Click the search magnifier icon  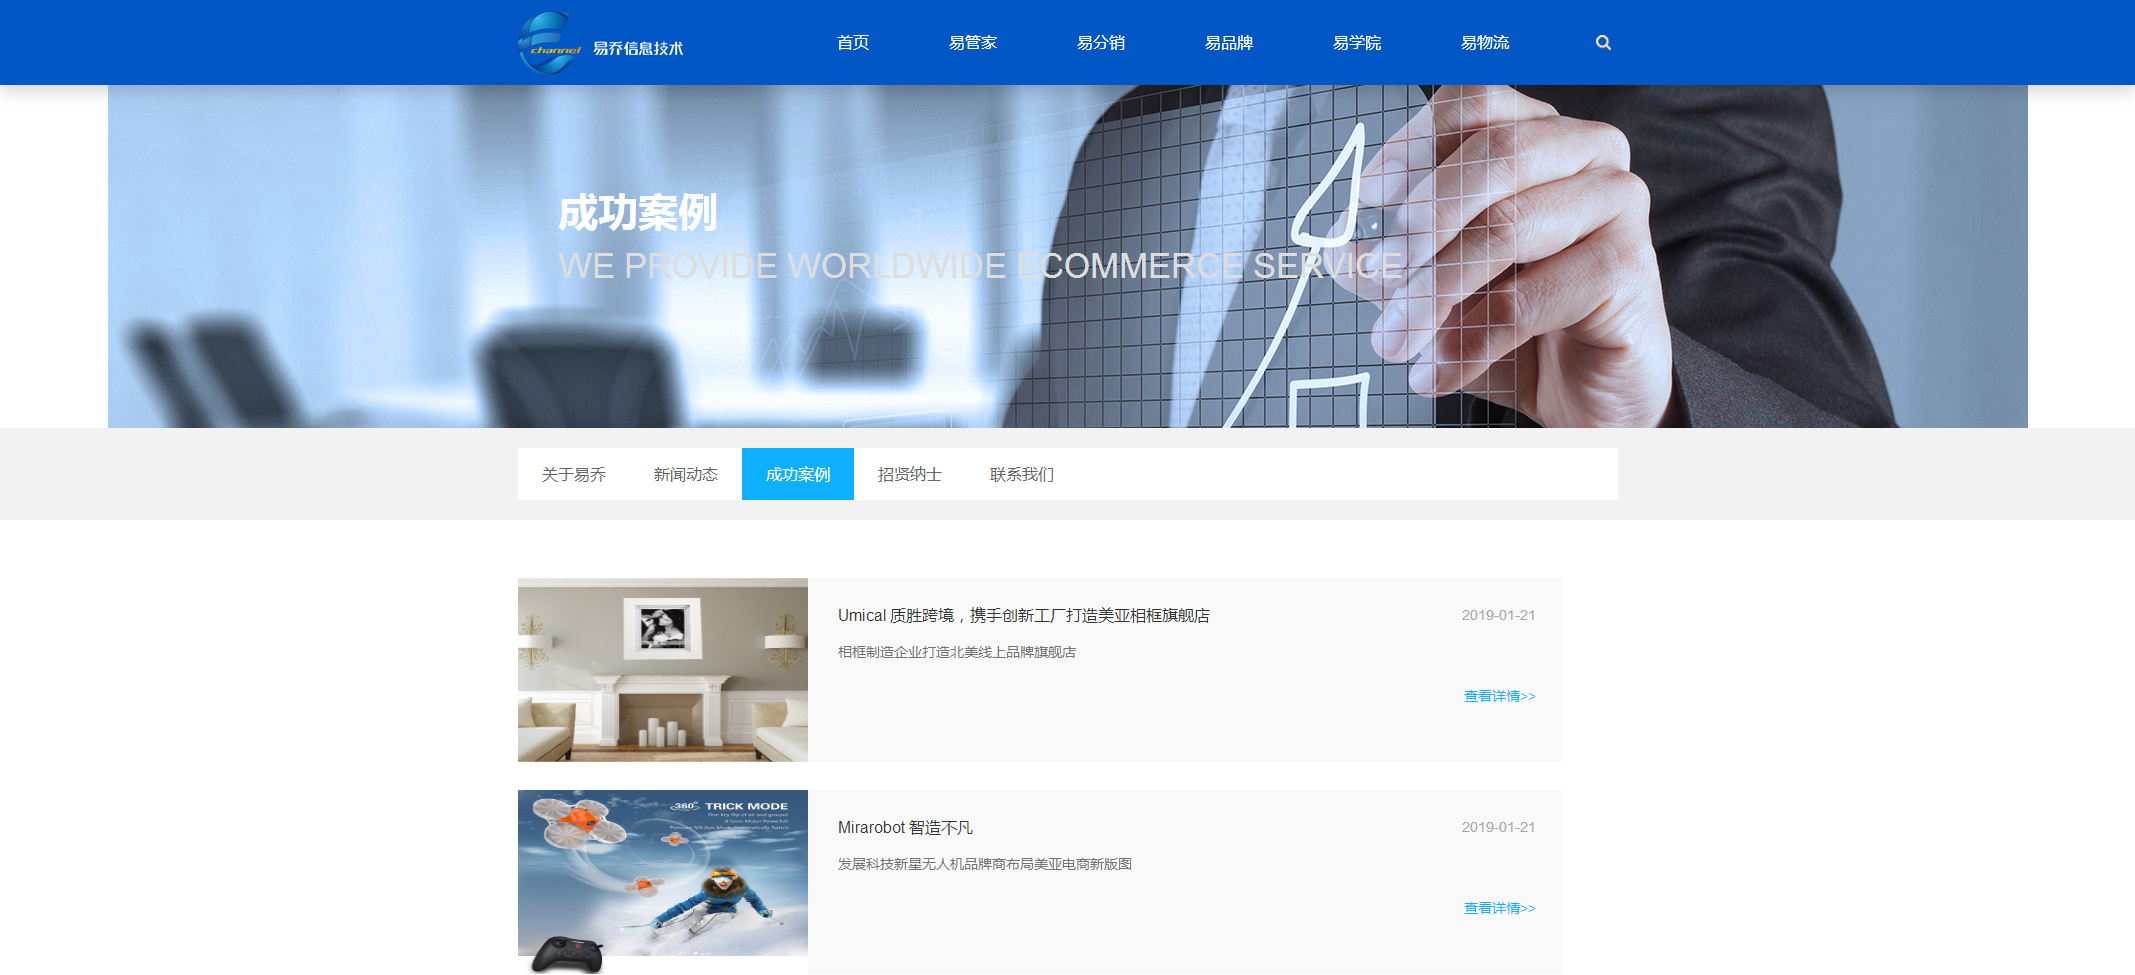[1603, 43]
